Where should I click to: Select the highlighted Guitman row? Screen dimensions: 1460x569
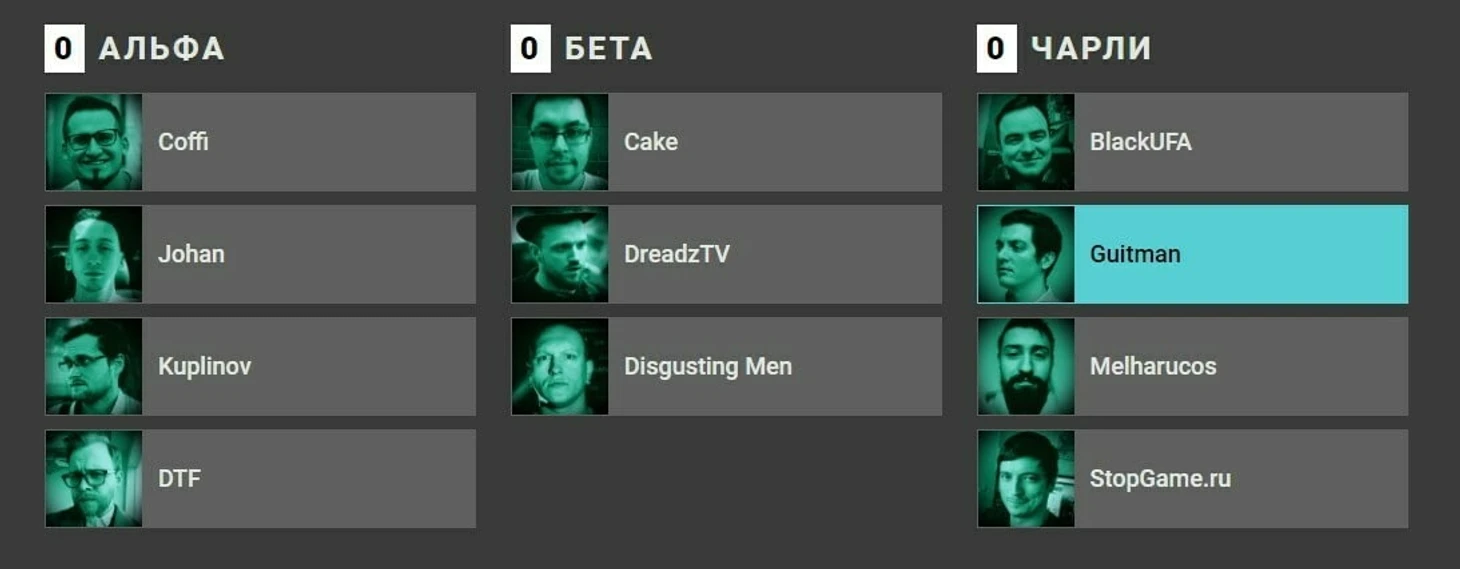1240,254
